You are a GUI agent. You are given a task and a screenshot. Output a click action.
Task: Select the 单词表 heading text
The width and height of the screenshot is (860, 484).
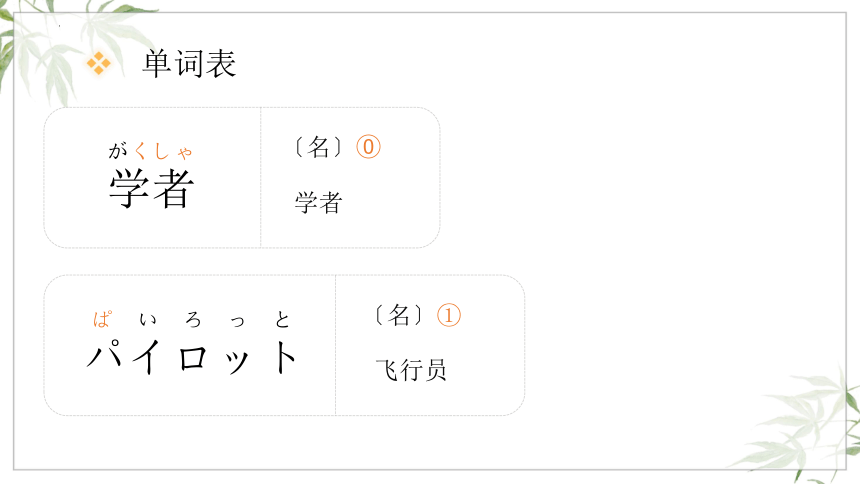click(x=189, y=63)
